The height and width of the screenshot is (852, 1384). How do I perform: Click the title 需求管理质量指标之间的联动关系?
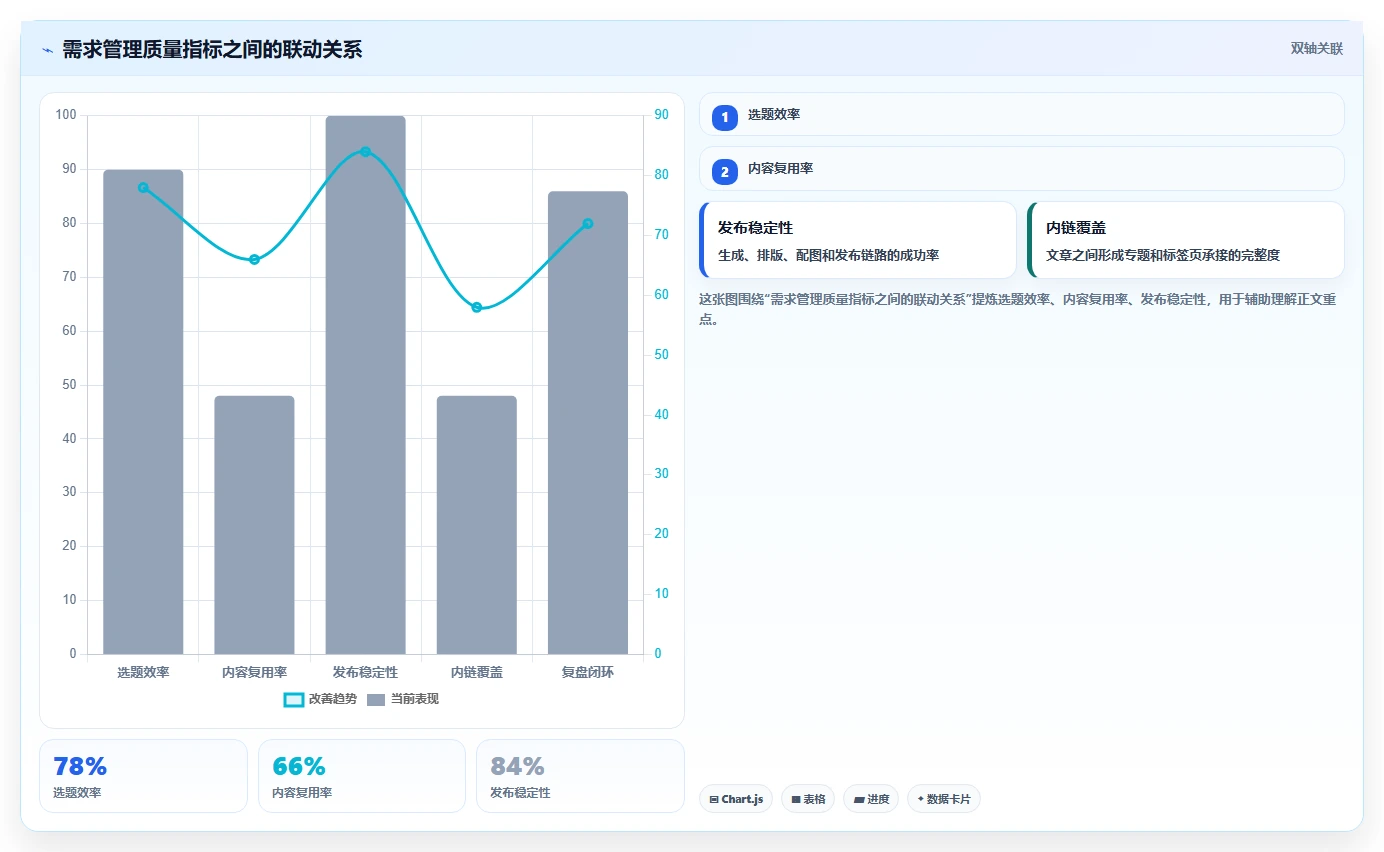[x=212, y=49]
